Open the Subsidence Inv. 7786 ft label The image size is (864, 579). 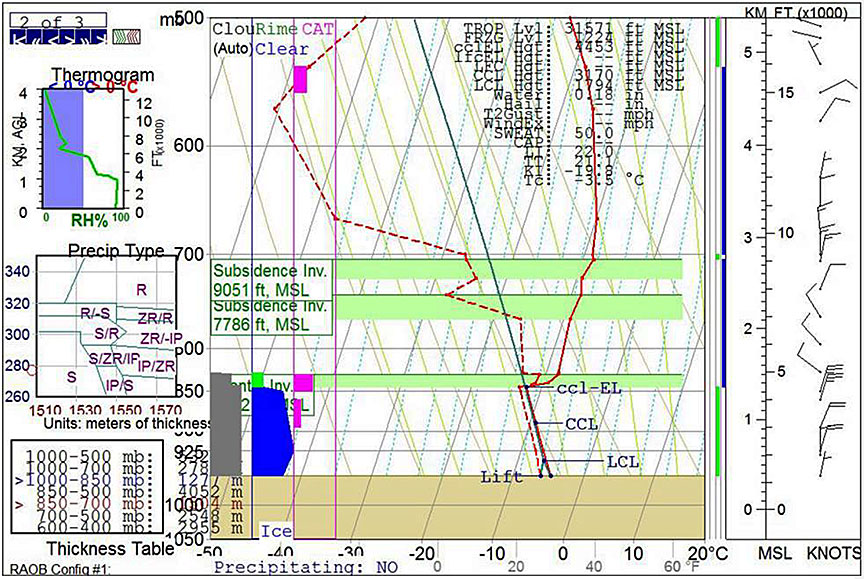click(x=271, y=315)
